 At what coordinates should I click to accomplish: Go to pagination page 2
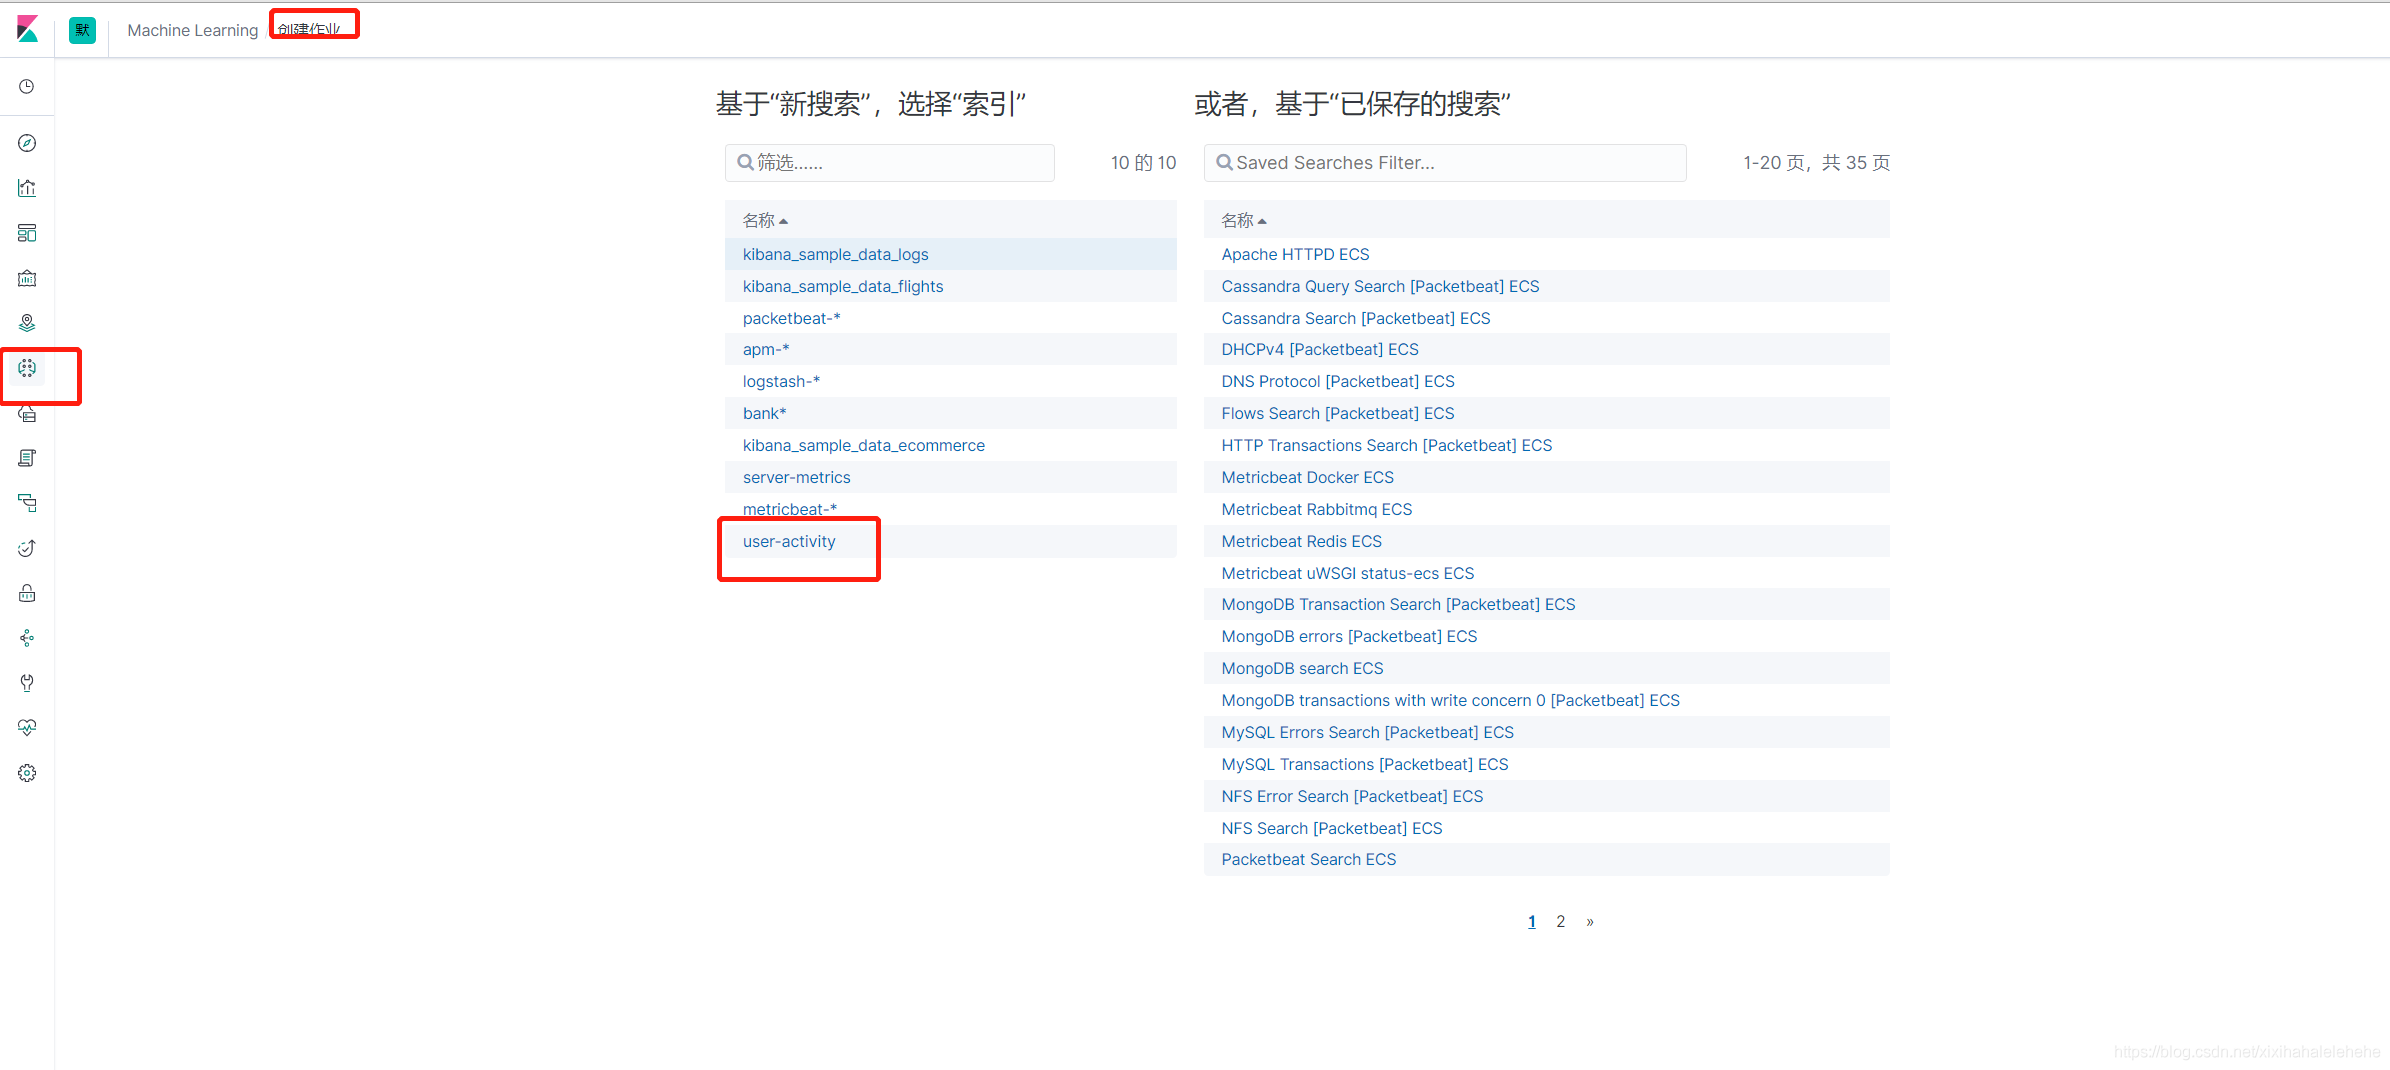pyautogui.click(x=1560, y=921)
